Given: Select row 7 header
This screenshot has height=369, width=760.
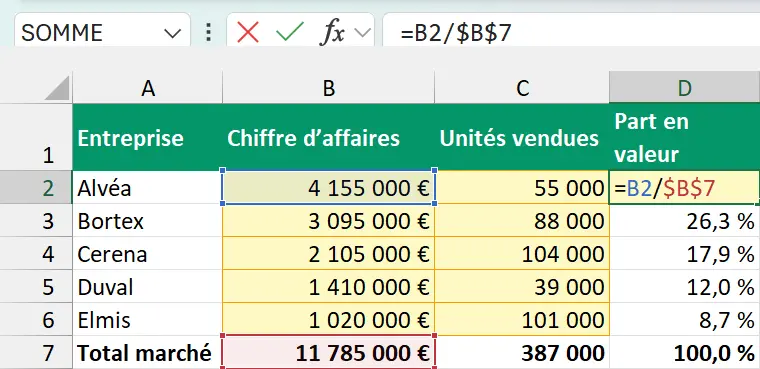Looking at the screenshot, I should pos(36,353).
